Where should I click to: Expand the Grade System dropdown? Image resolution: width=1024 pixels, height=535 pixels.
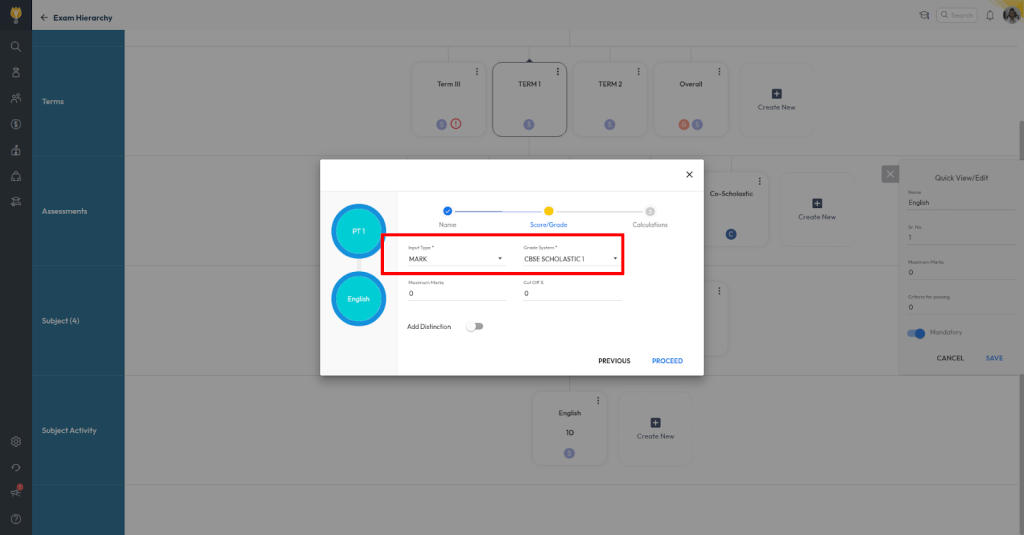click(x=571, y=259)
